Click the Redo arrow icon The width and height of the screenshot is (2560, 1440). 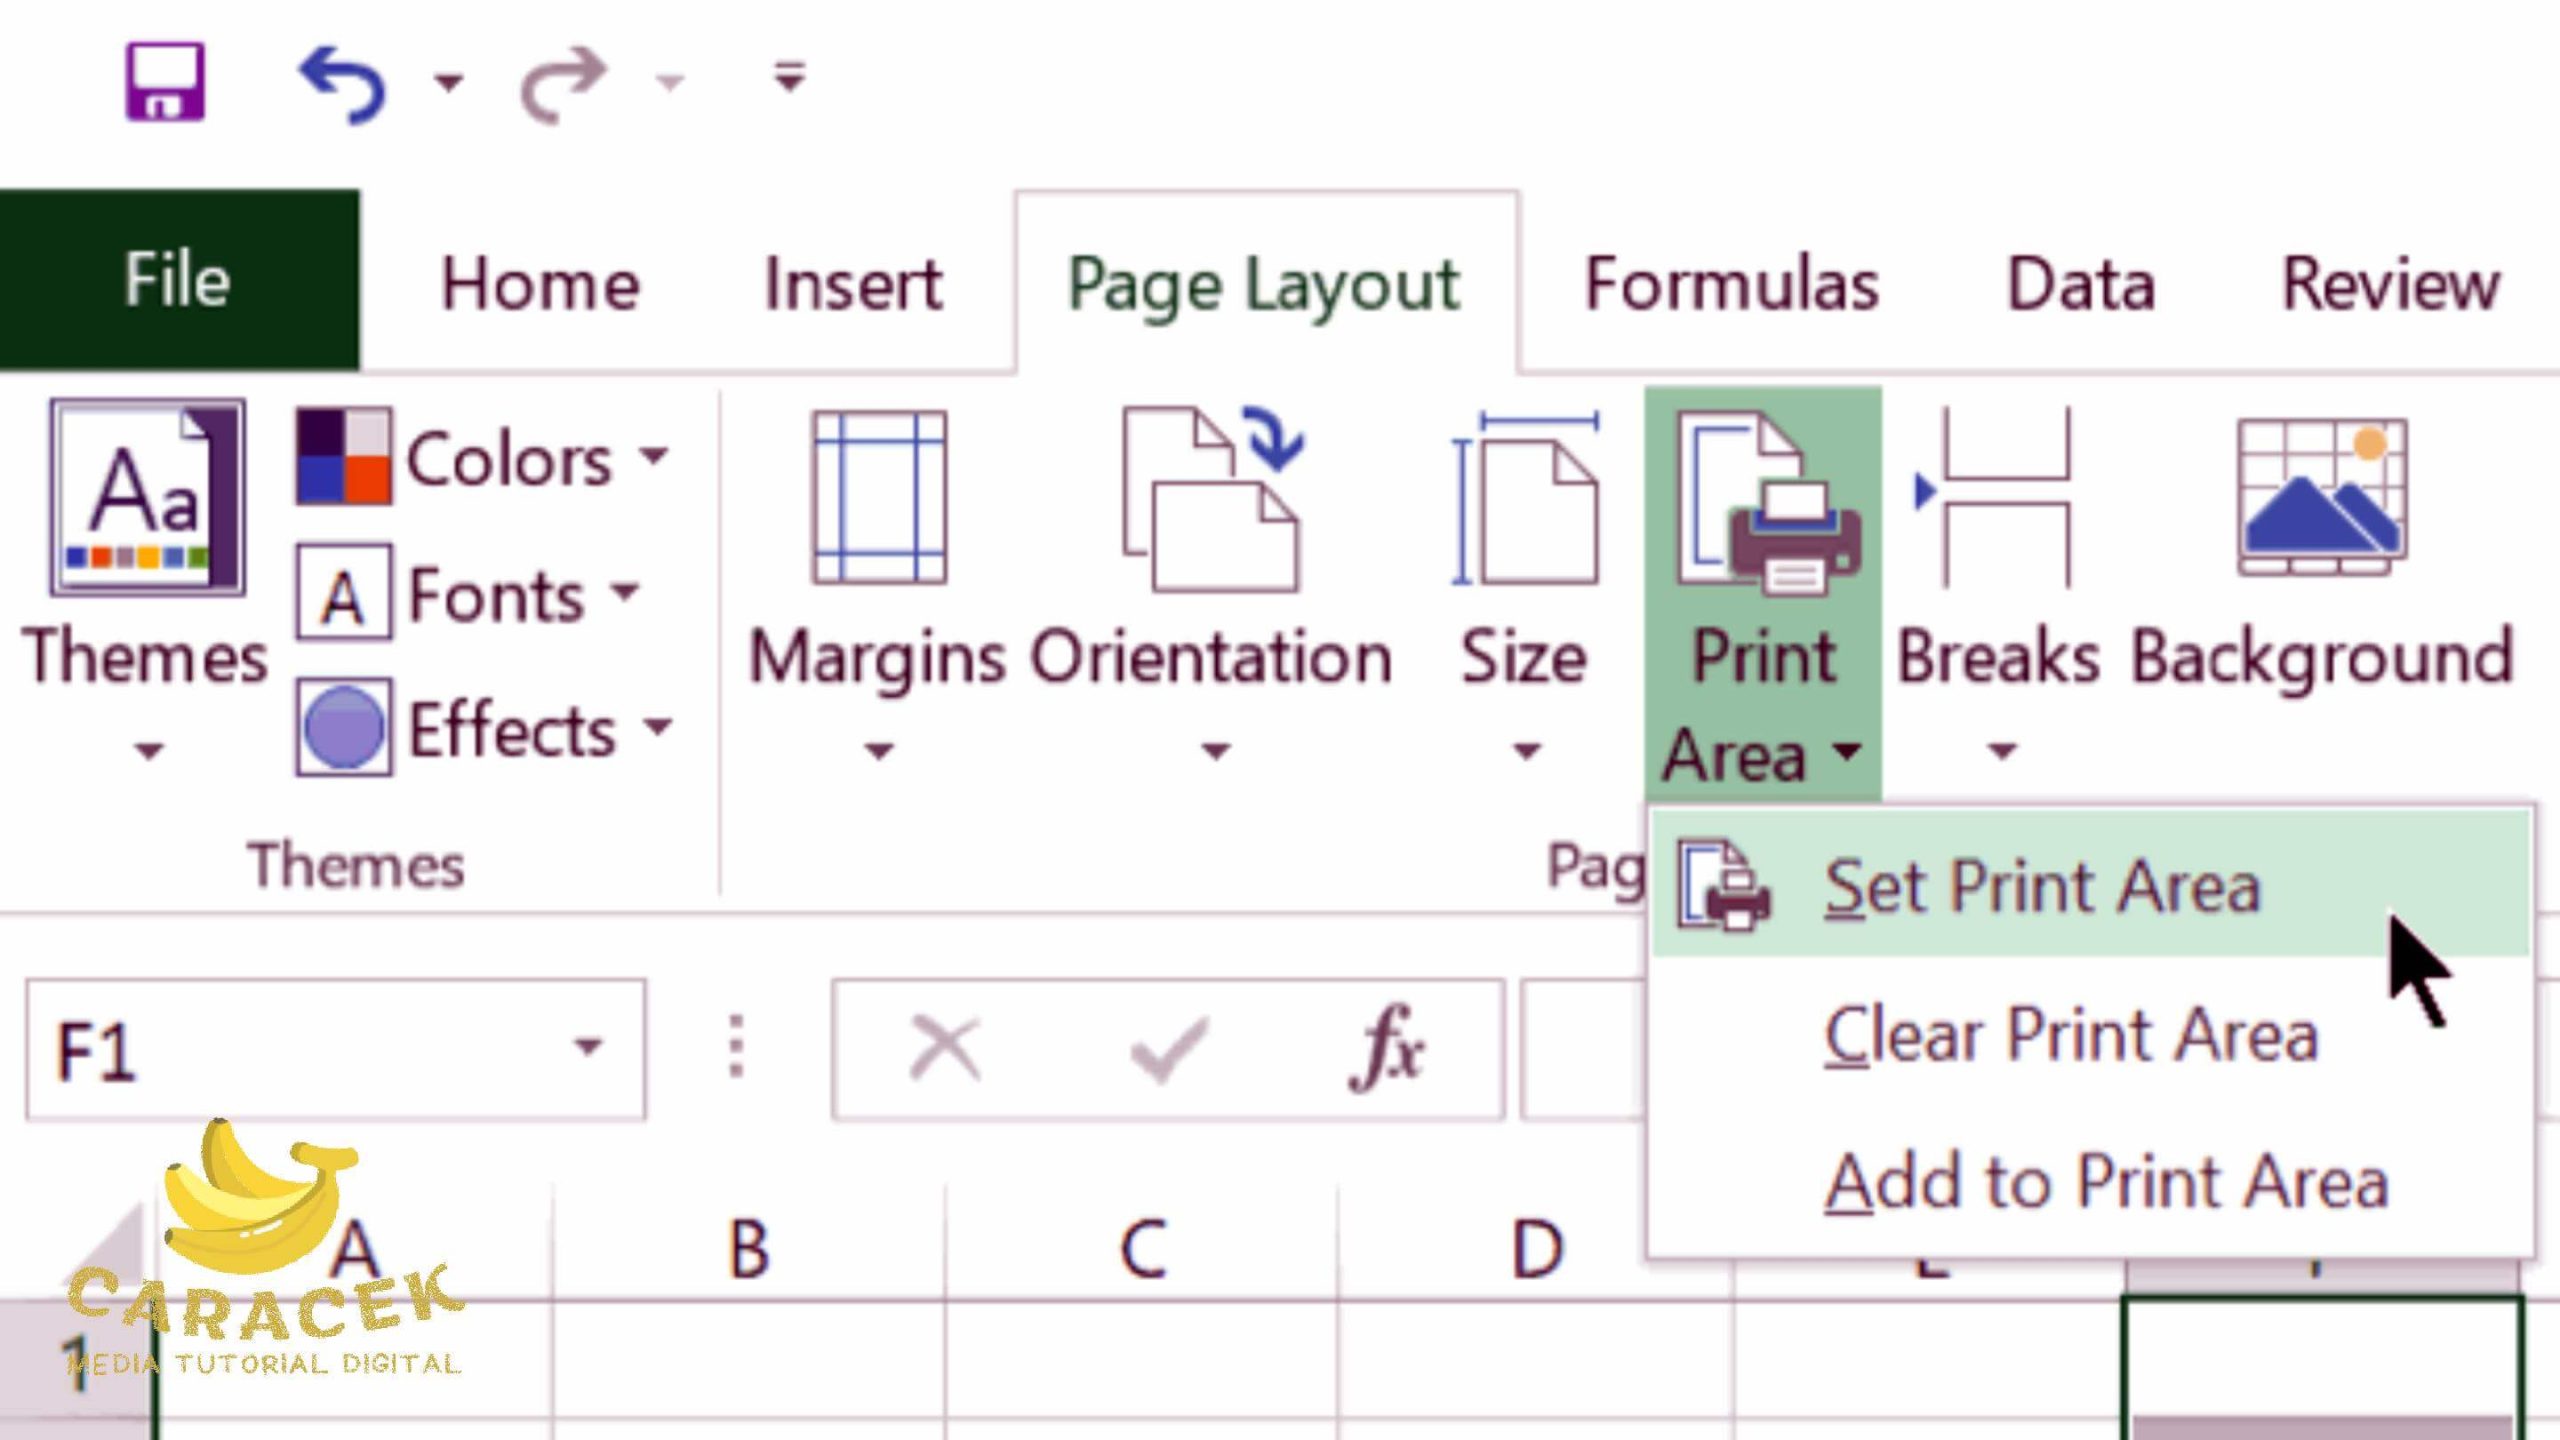(x=563, y=84)
